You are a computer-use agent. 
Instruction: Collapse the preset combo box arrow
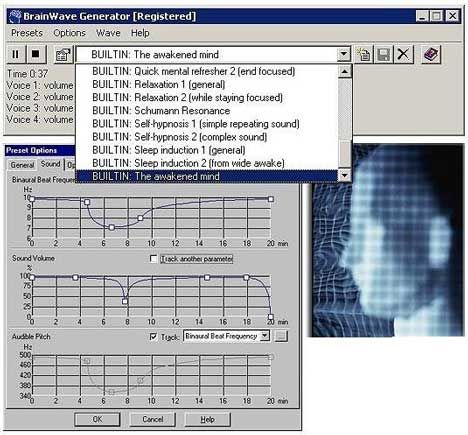click(x=343, y=54)
